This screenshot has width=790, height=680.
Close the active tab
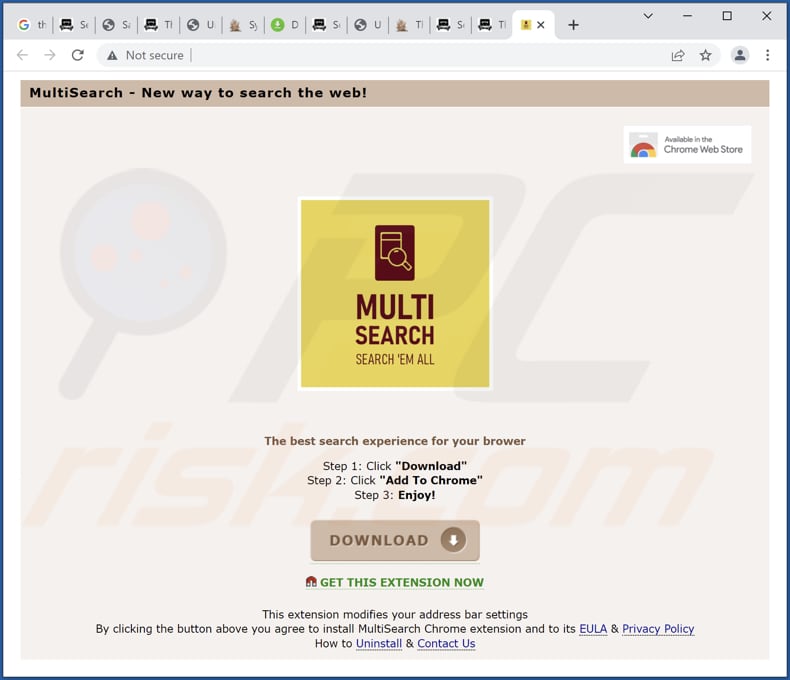click(541, 25)
